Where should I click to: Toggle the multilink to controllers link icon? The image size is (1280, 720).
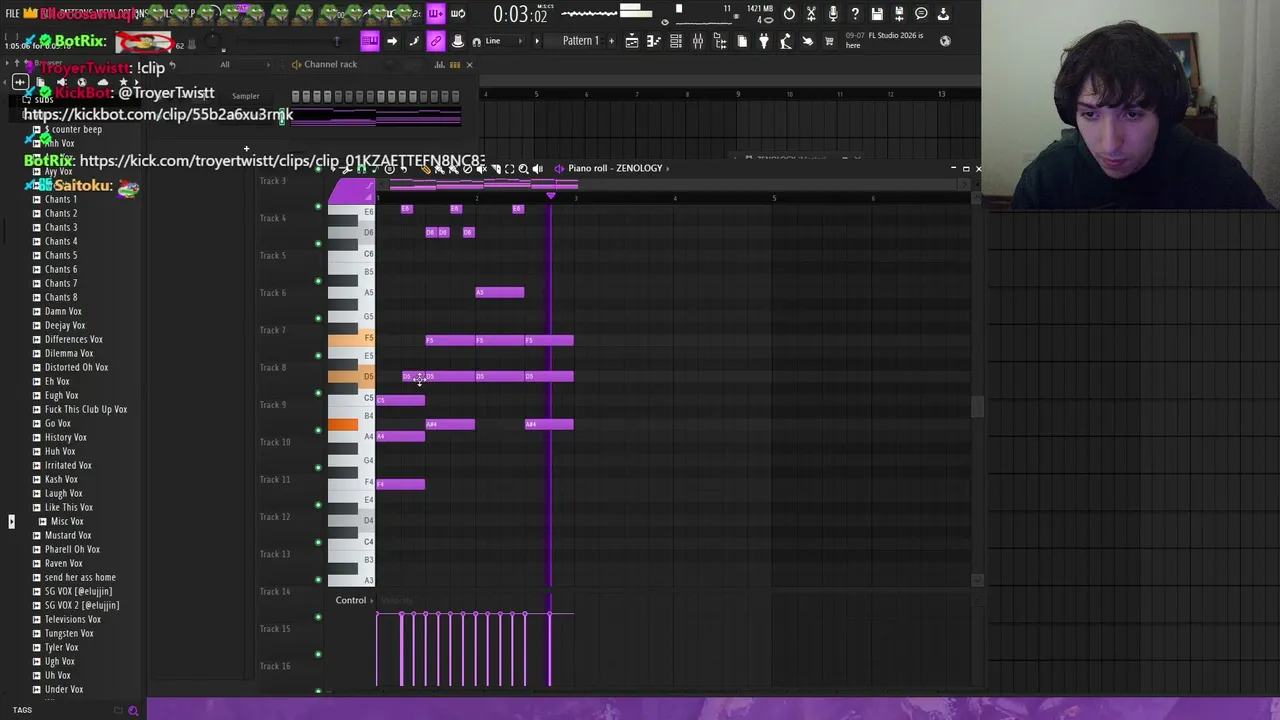(435, 41)
